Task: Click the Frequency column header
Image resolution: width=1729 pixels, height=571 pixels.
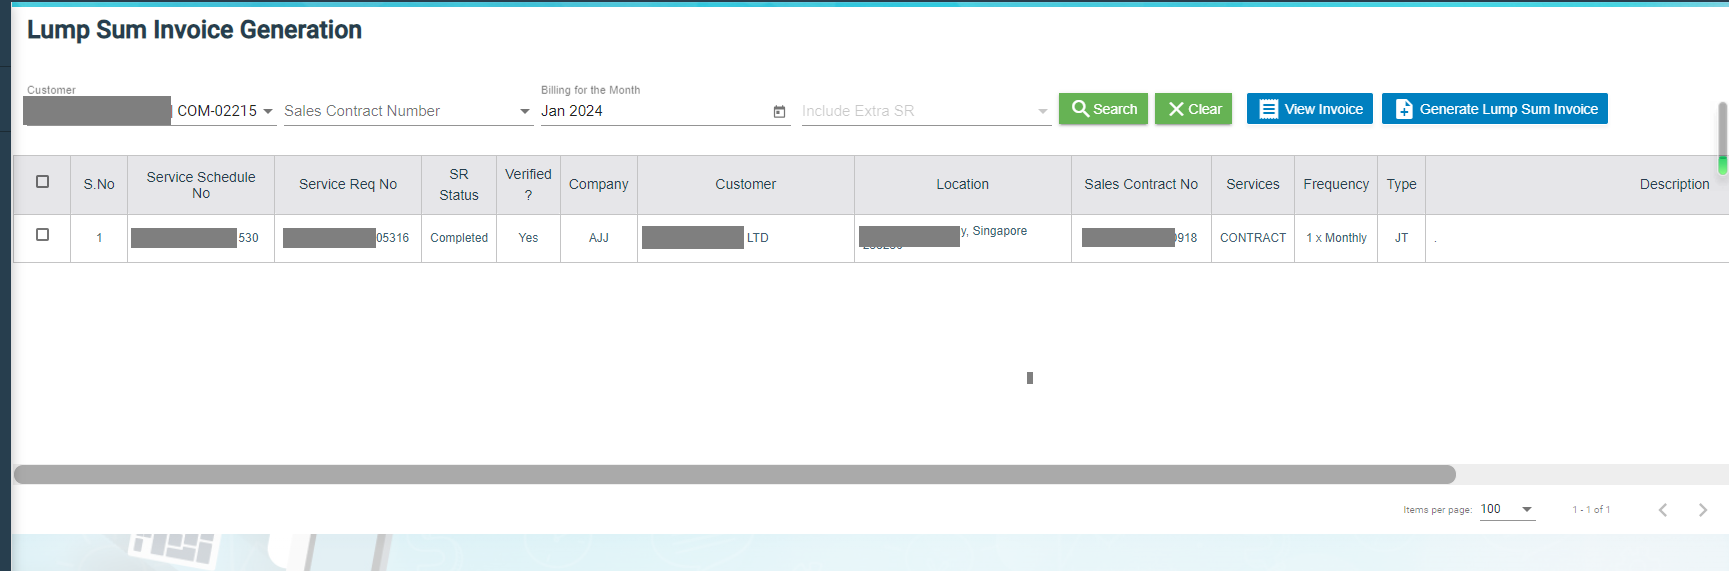Action: [1336, 185]
